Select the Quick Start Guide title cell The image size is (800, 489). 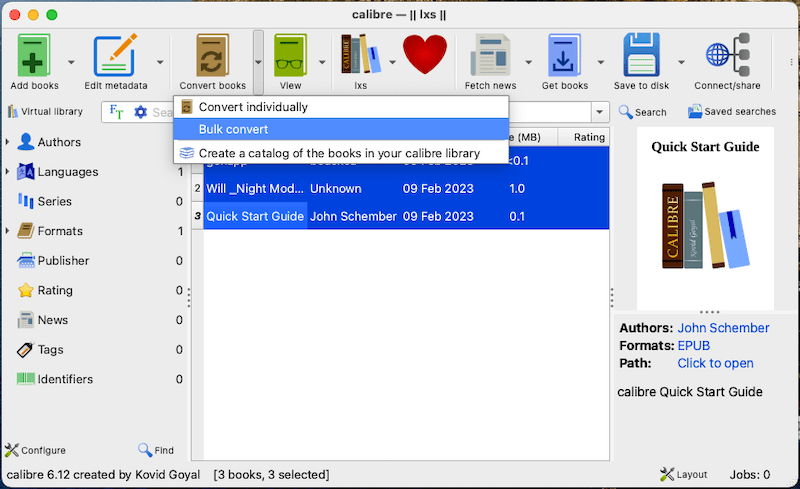[x=255, y=216]
